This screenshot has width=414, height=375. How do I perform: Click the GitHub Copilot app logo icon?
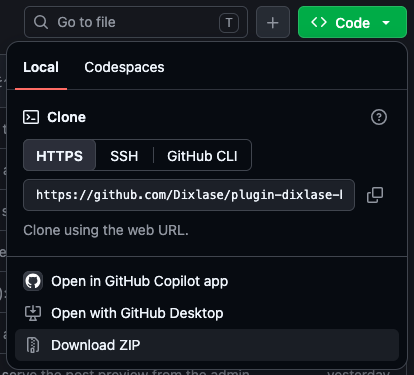coord(33,281)
